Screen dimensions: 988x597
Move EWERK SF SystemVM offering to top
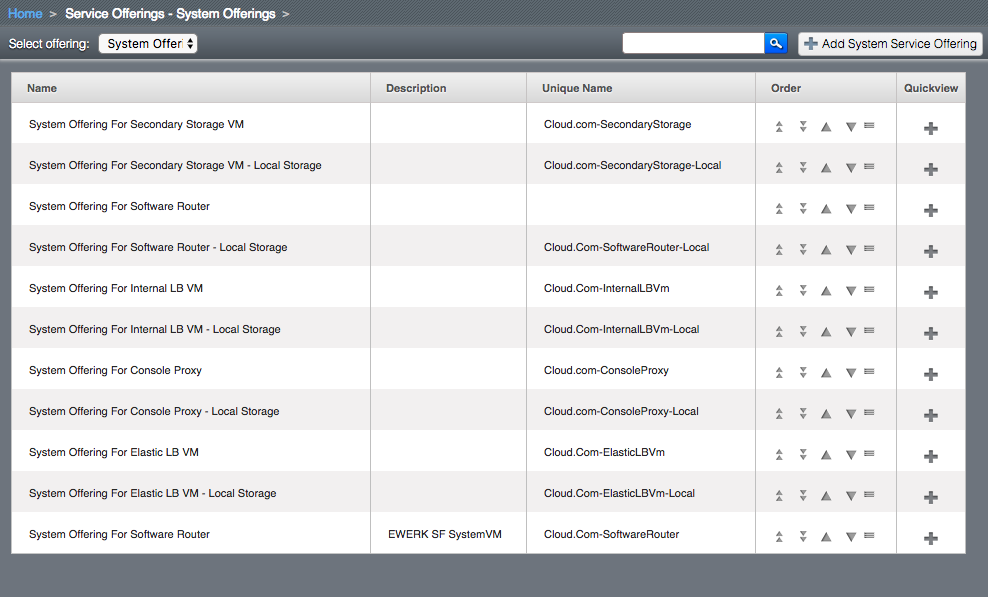click(x=779, y=536)
